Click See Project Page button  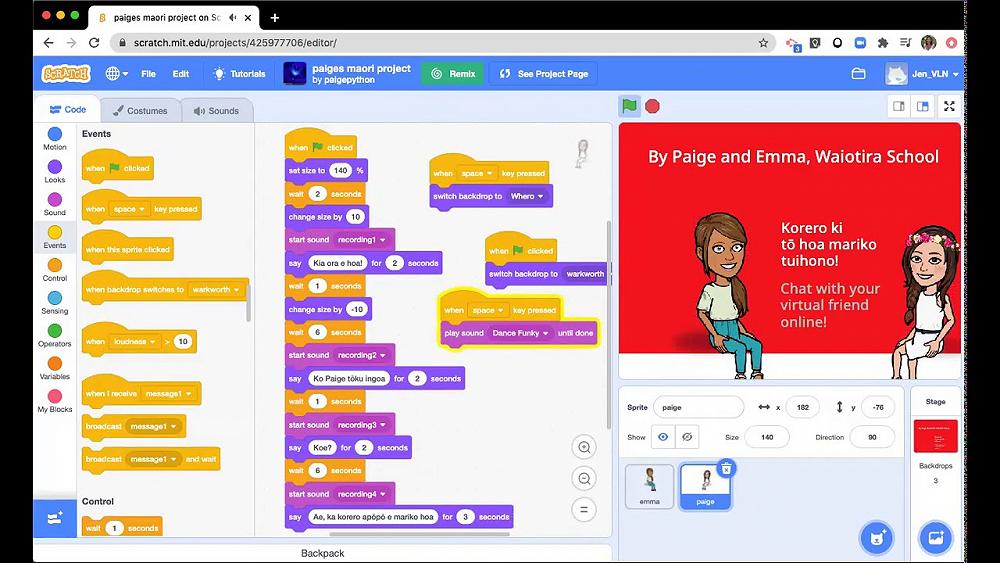(543, 74)
